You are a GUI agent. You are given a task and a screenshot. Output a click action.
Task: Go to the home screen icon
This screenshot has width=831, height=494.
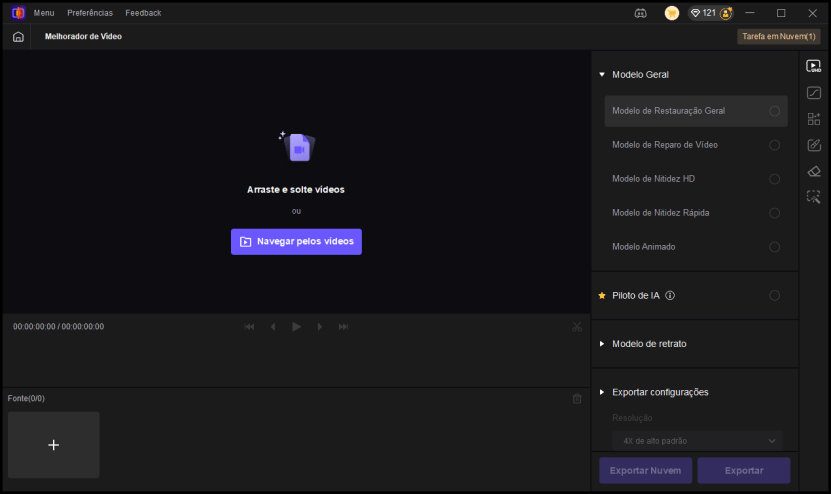(x=18, y=37)
